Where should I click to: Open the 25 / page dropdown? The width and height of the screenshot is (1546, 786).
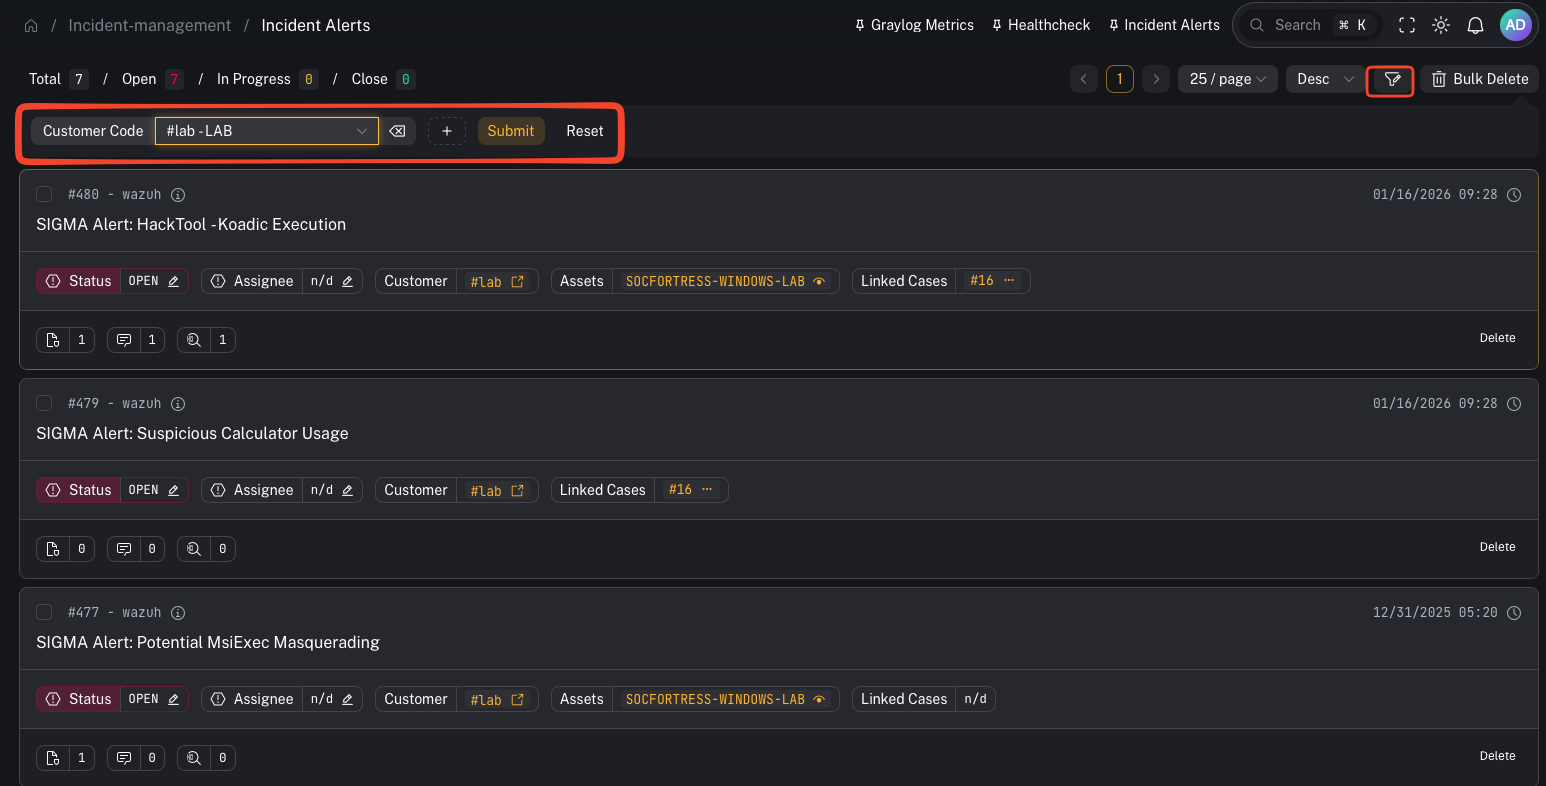tap(1227, 79)
